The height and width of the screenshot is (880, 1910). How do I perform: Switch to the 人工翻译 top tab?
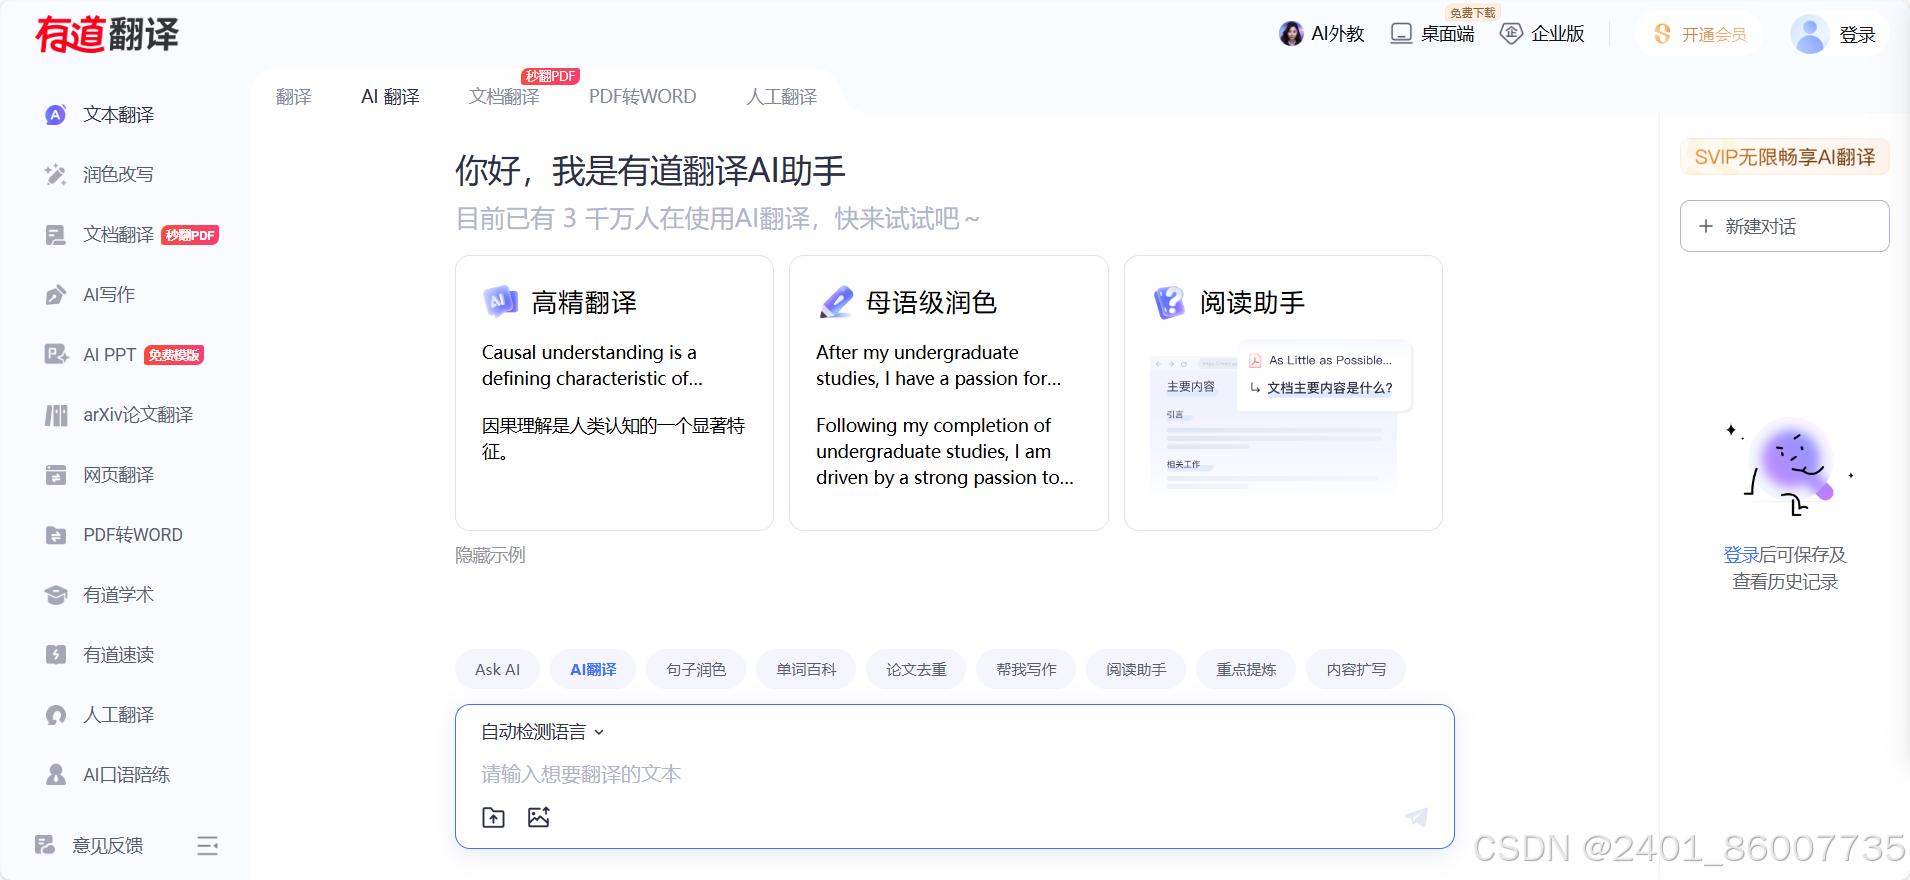pyautogui.click(x=782, y=97)
